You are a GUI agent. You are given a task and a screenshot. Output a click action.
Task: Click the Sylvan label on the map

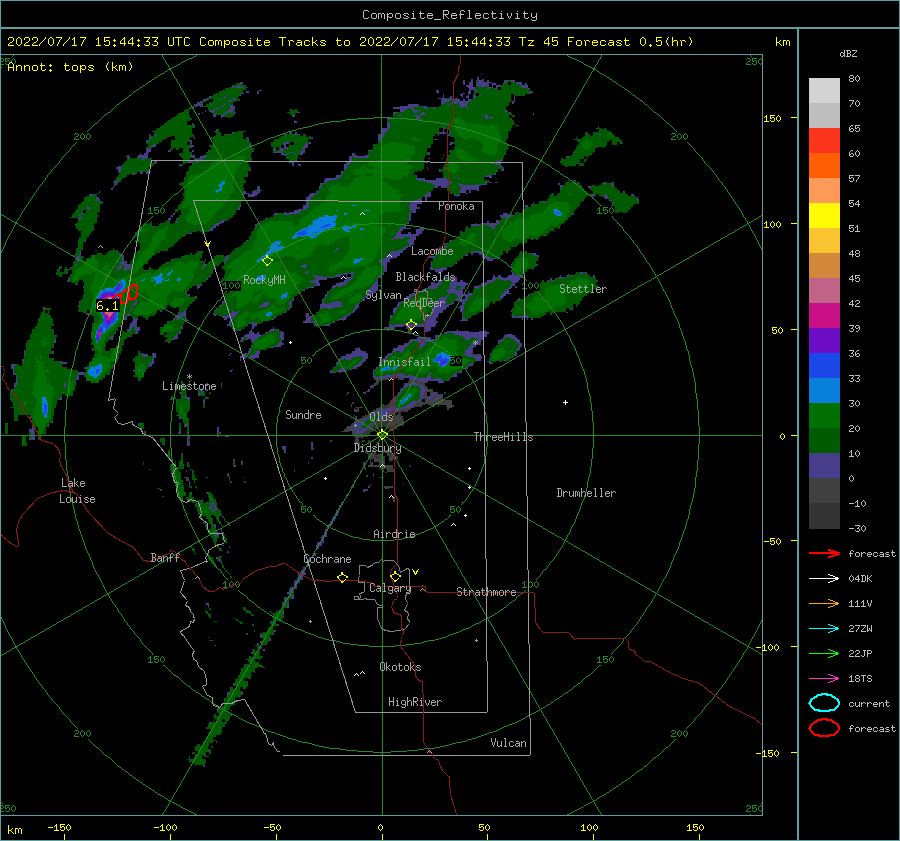383,295
